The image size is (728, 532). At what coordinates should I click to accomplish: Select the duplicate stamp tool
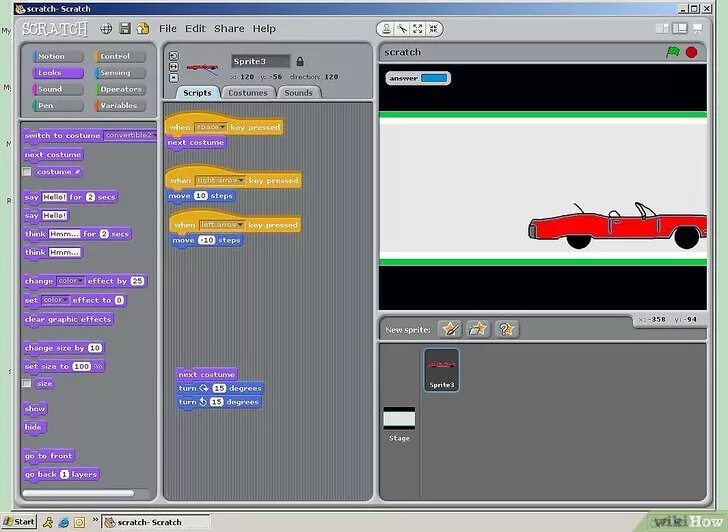point(386,29)
